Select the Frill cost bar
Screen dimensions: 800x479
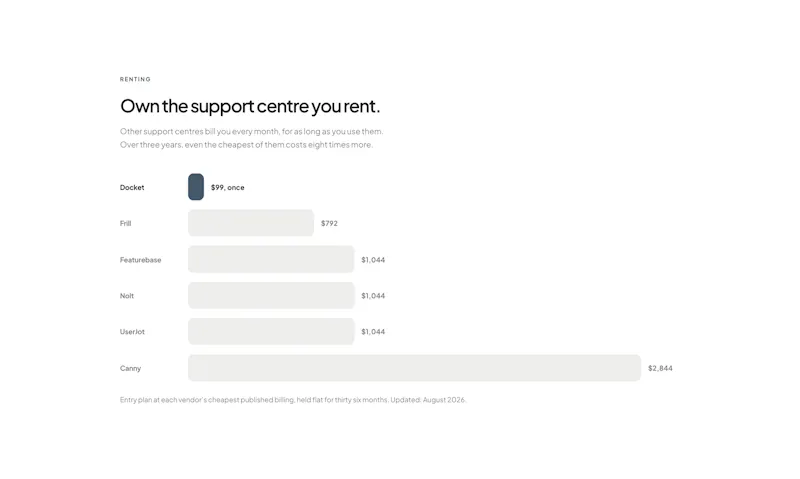coord(251,223)
